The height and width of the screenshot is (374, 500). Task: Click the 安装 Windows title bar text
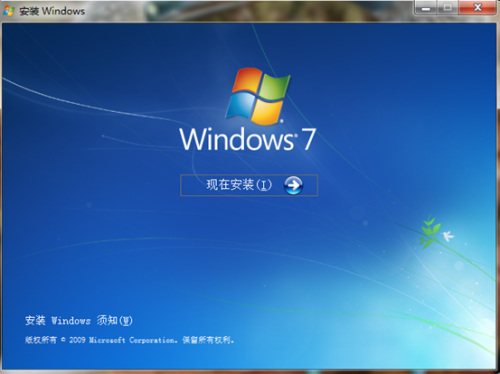coord(52,11)
